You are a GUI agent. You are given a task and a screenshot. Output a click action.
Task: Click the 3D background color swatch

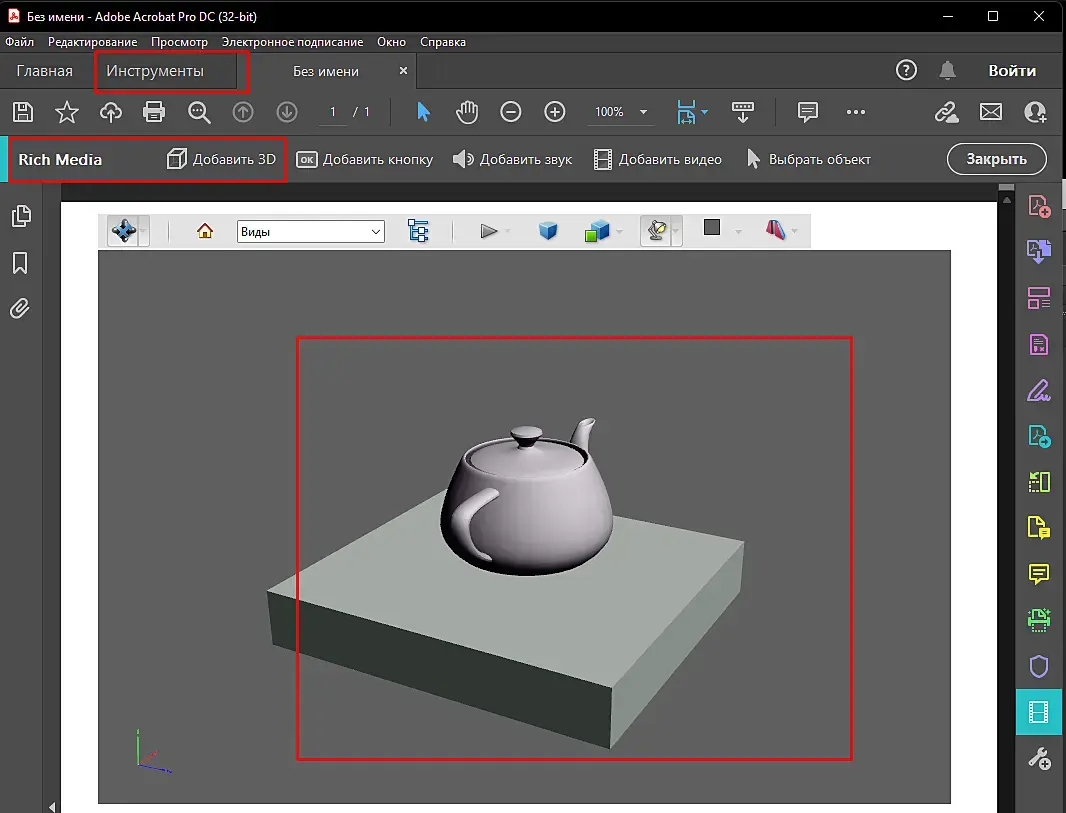[x=712, y=228]
